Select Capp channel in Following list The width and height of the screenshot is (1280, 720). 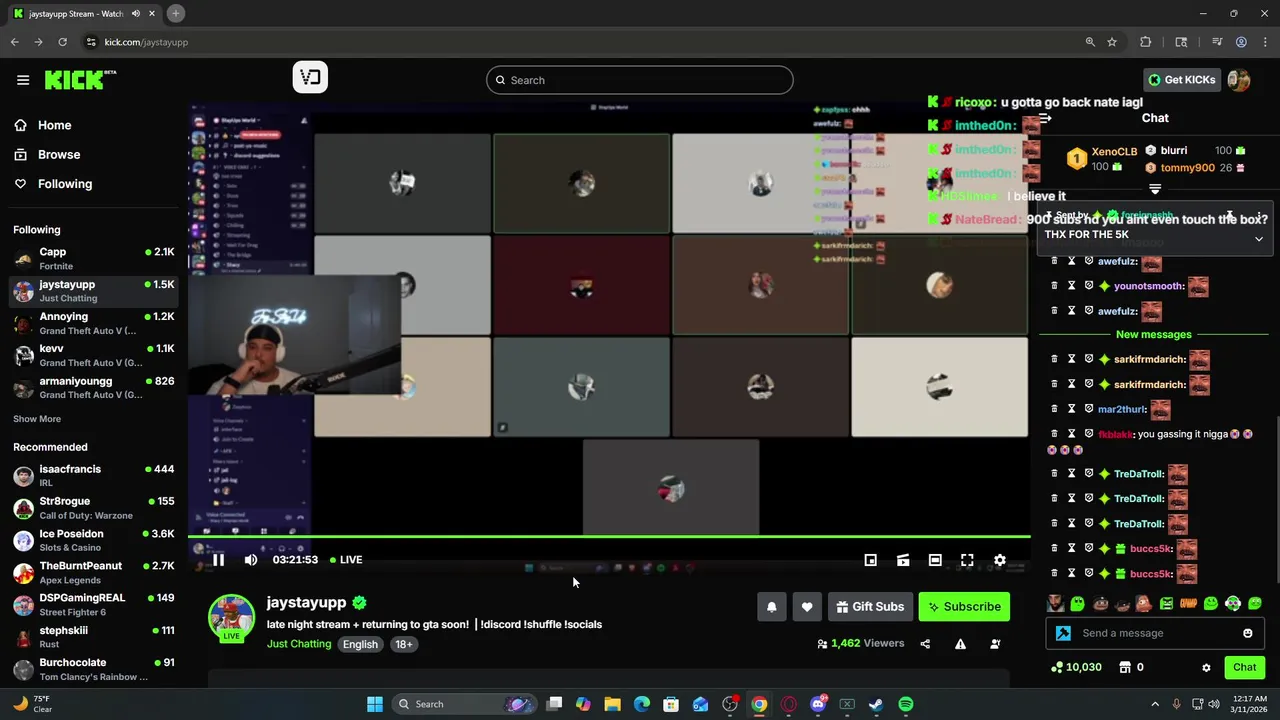click(x=94, y=259)
